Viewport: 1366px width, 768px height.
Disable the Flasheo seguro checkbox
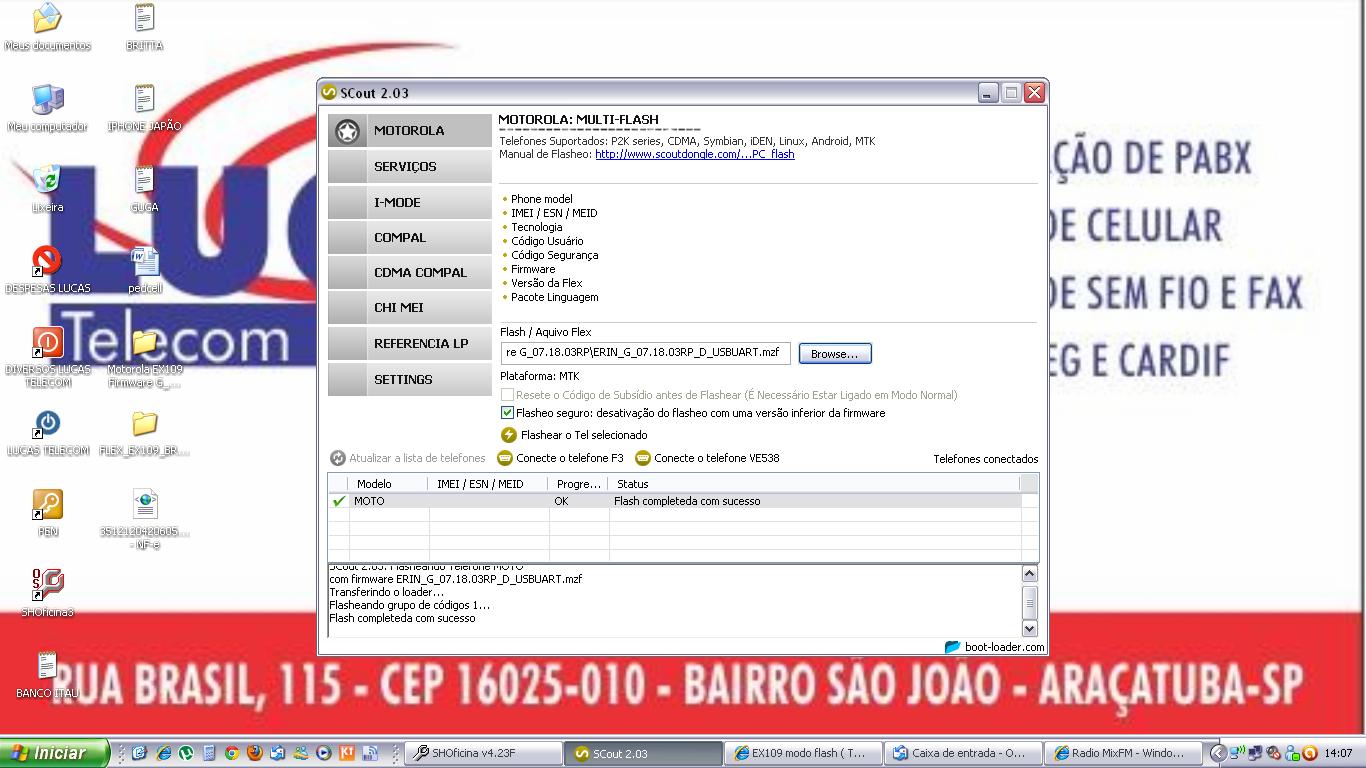(x=508, y=413)
